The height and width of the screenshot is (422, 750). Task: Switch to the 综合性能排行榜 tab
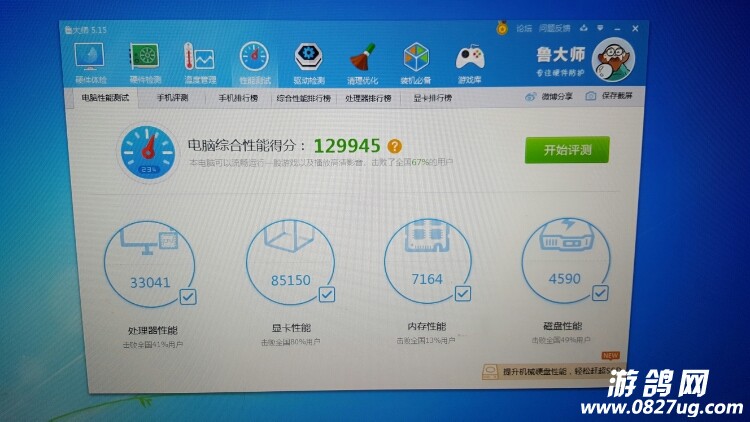click(x=304, y=99)
